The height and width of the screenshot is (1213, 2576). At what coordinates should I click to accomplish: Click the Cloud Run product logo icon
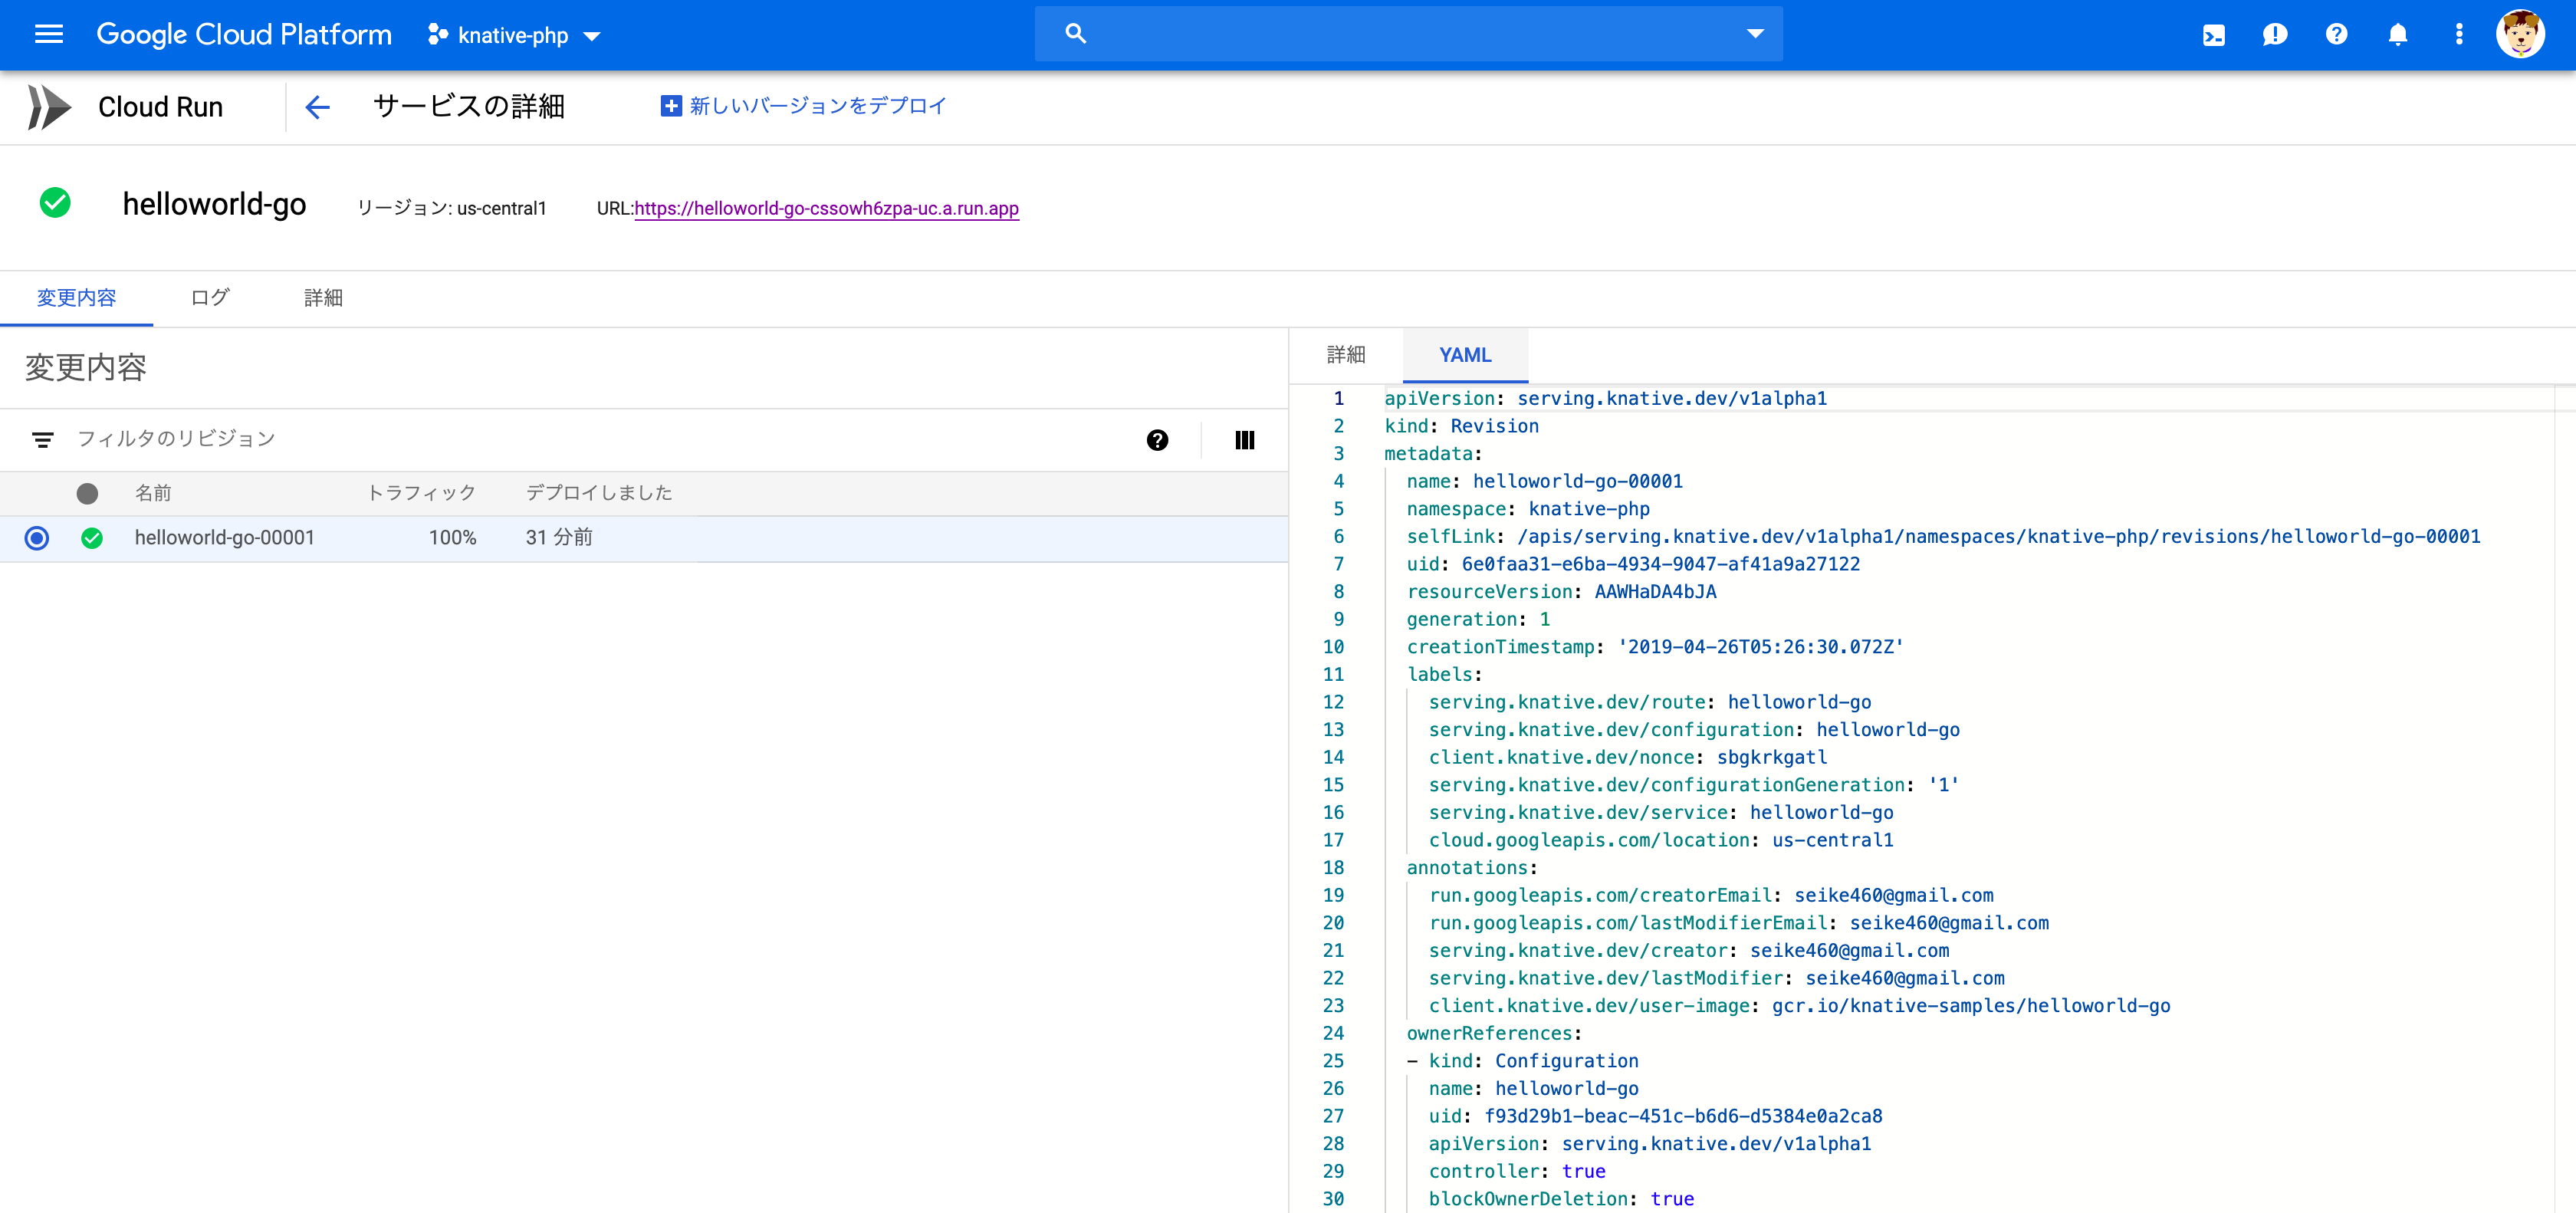(x=49, y=107)
